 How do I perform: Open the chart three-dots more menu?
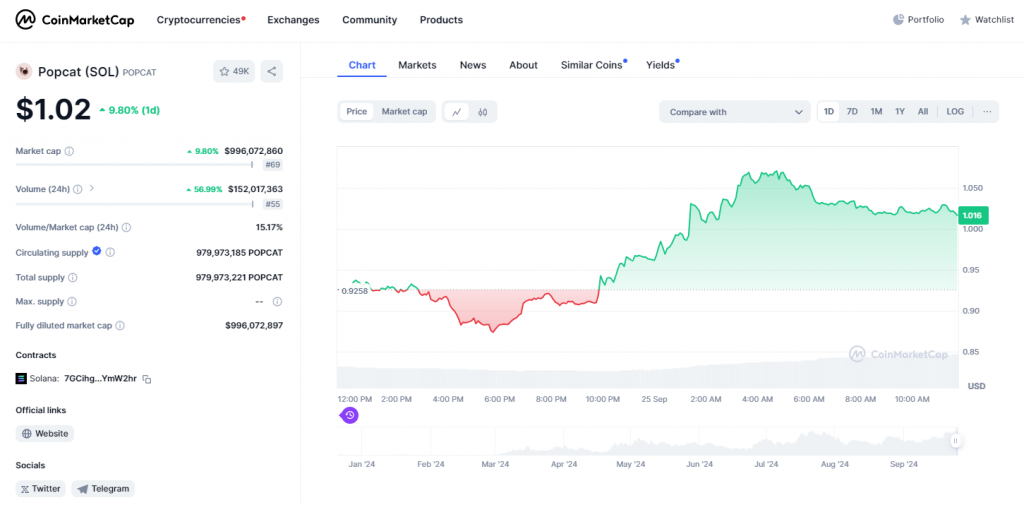click(987, 112)
